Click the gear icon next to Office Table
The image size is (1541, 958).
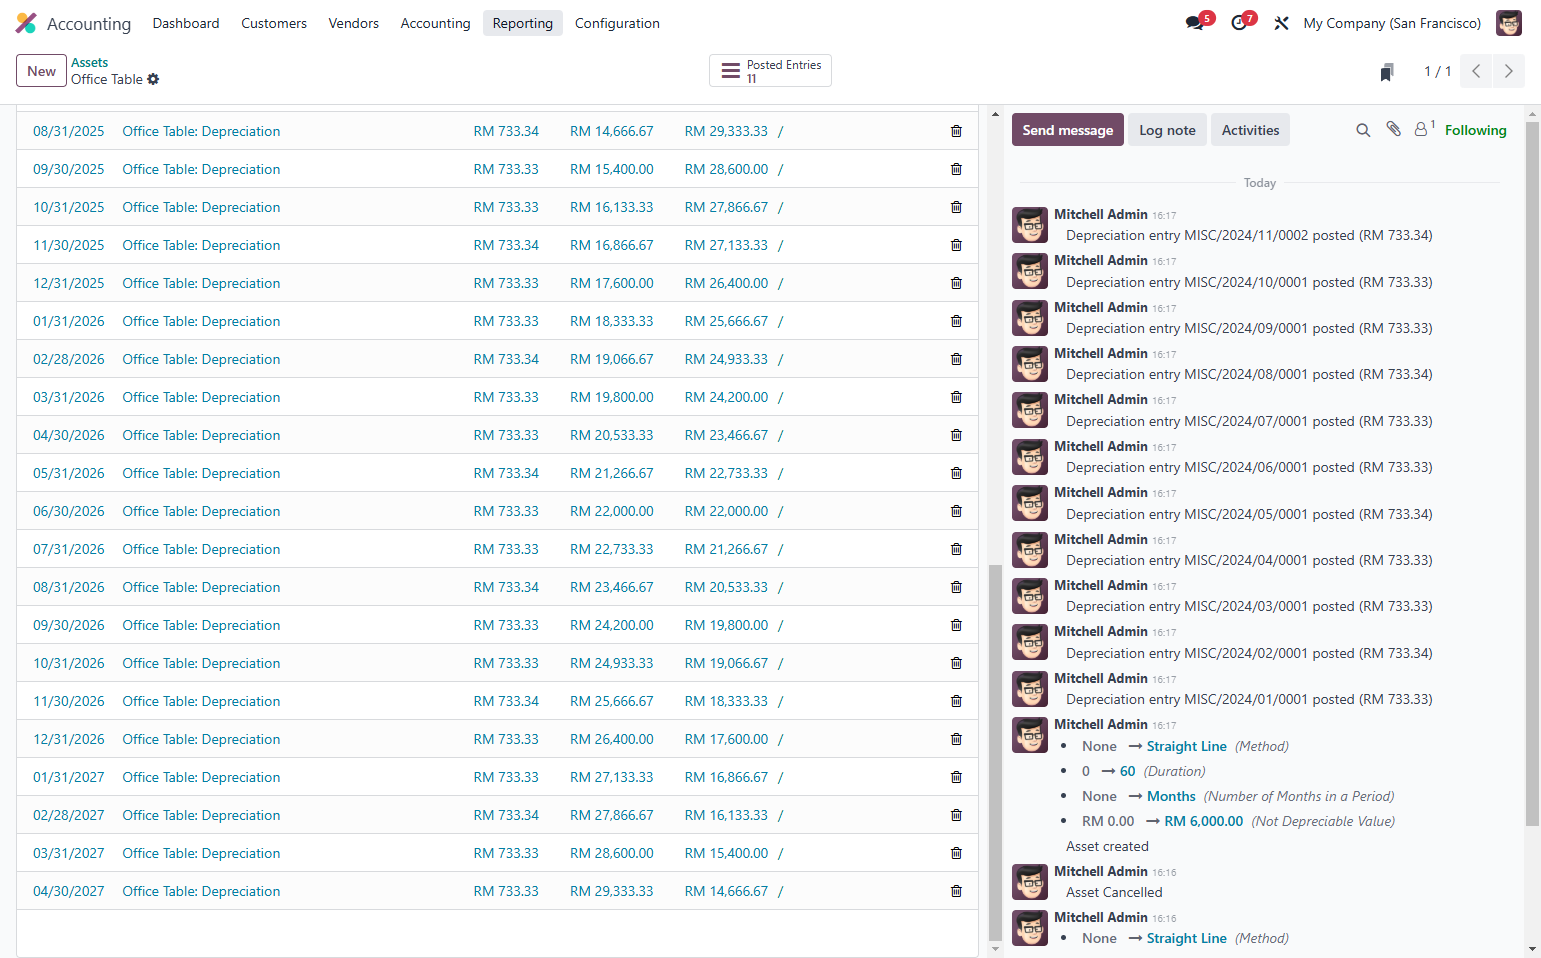pyautogui.click(x=153, y=79)
